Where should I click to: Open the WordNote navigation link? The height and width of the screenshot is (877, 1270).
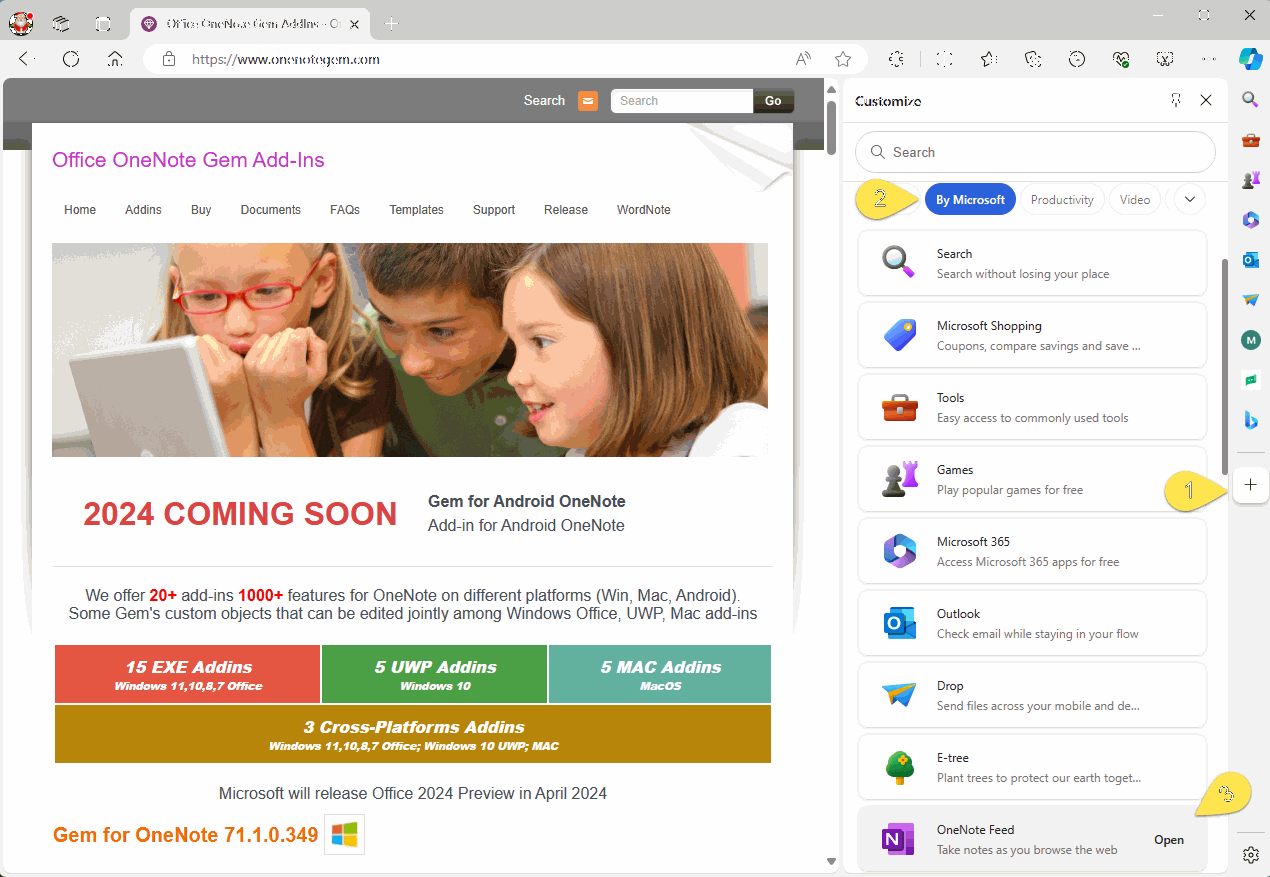pyautogui.click(x=644, y=210)
